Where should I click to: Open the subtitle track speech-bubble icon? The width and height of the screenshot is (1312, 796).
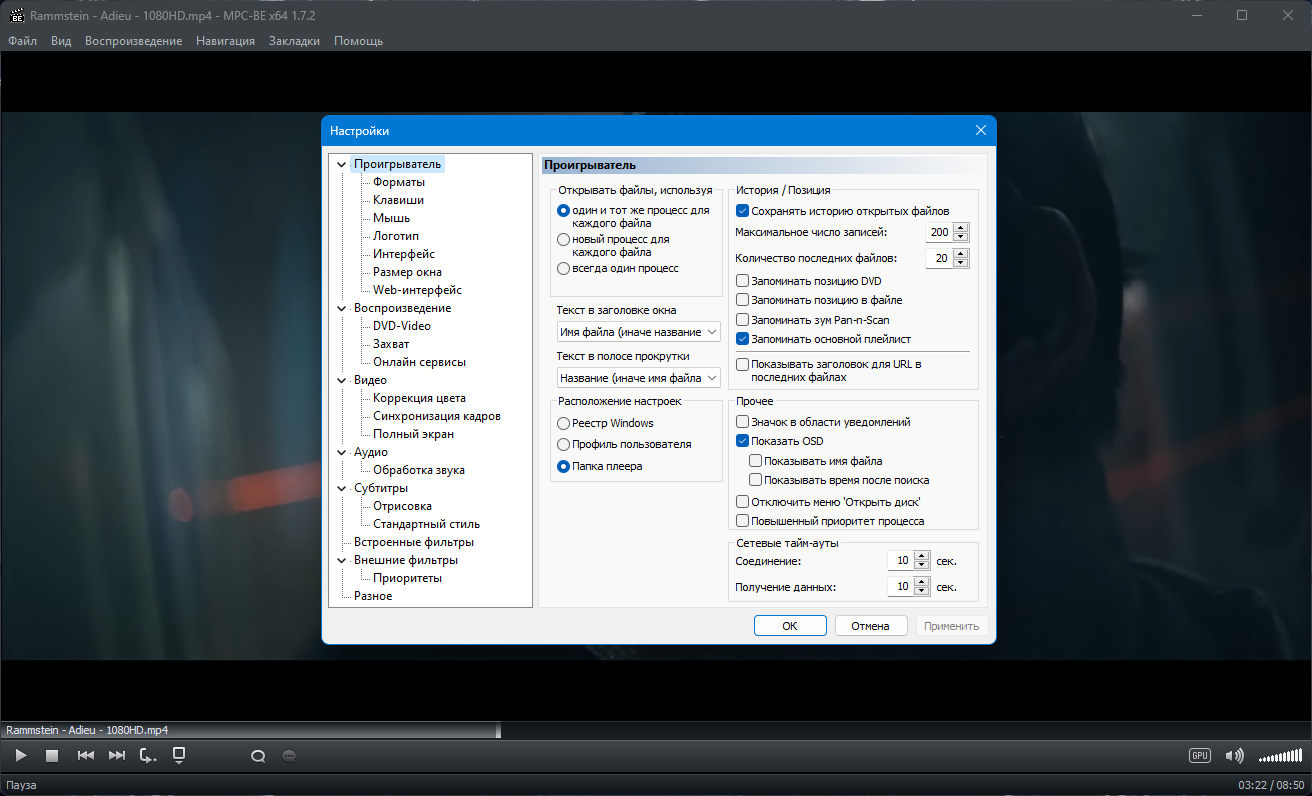pos(290,756)
